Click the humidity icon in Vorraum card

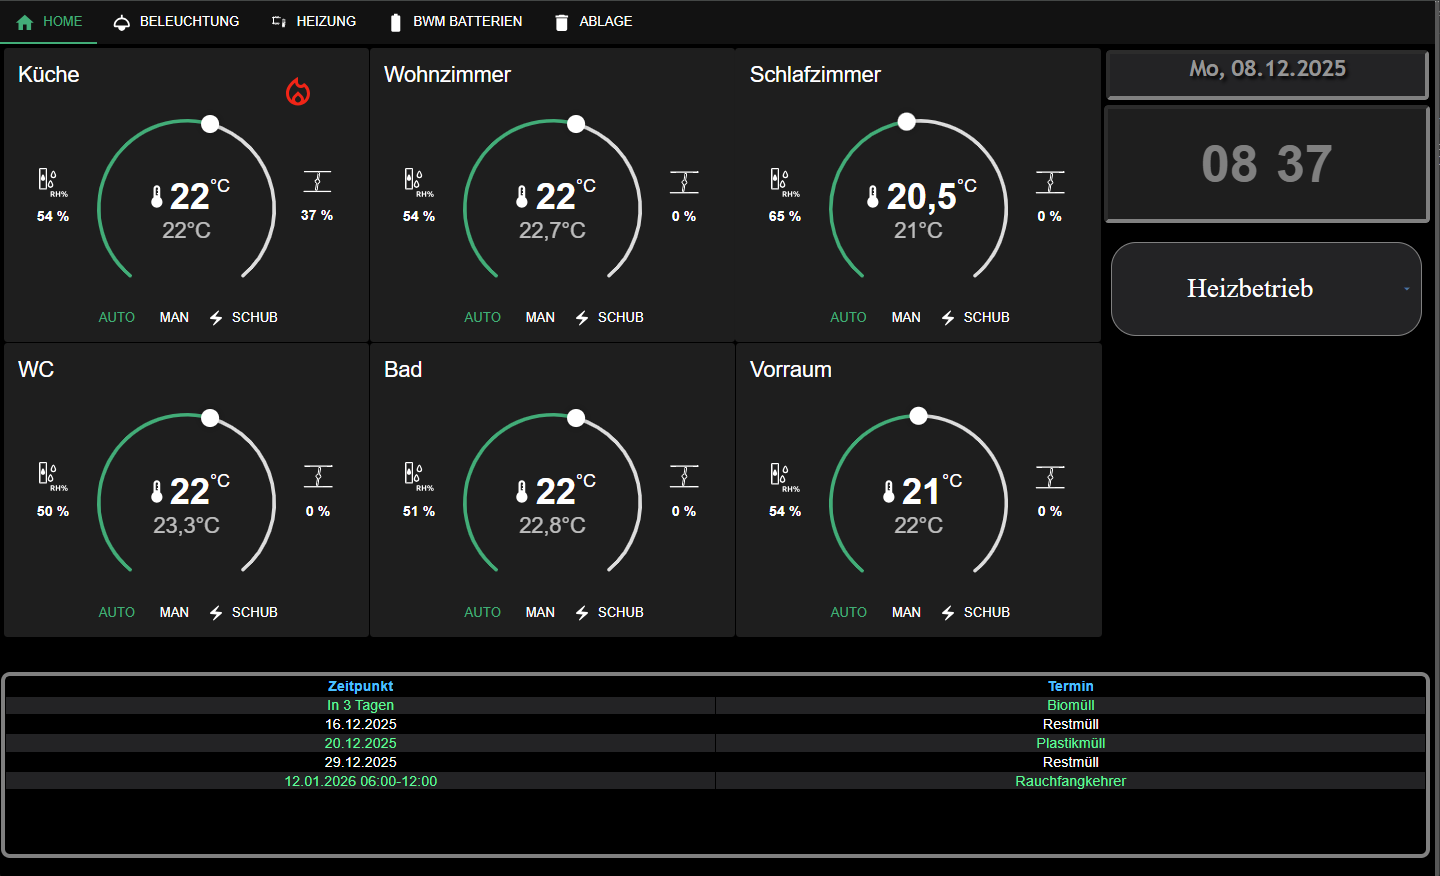pos(780,475)
